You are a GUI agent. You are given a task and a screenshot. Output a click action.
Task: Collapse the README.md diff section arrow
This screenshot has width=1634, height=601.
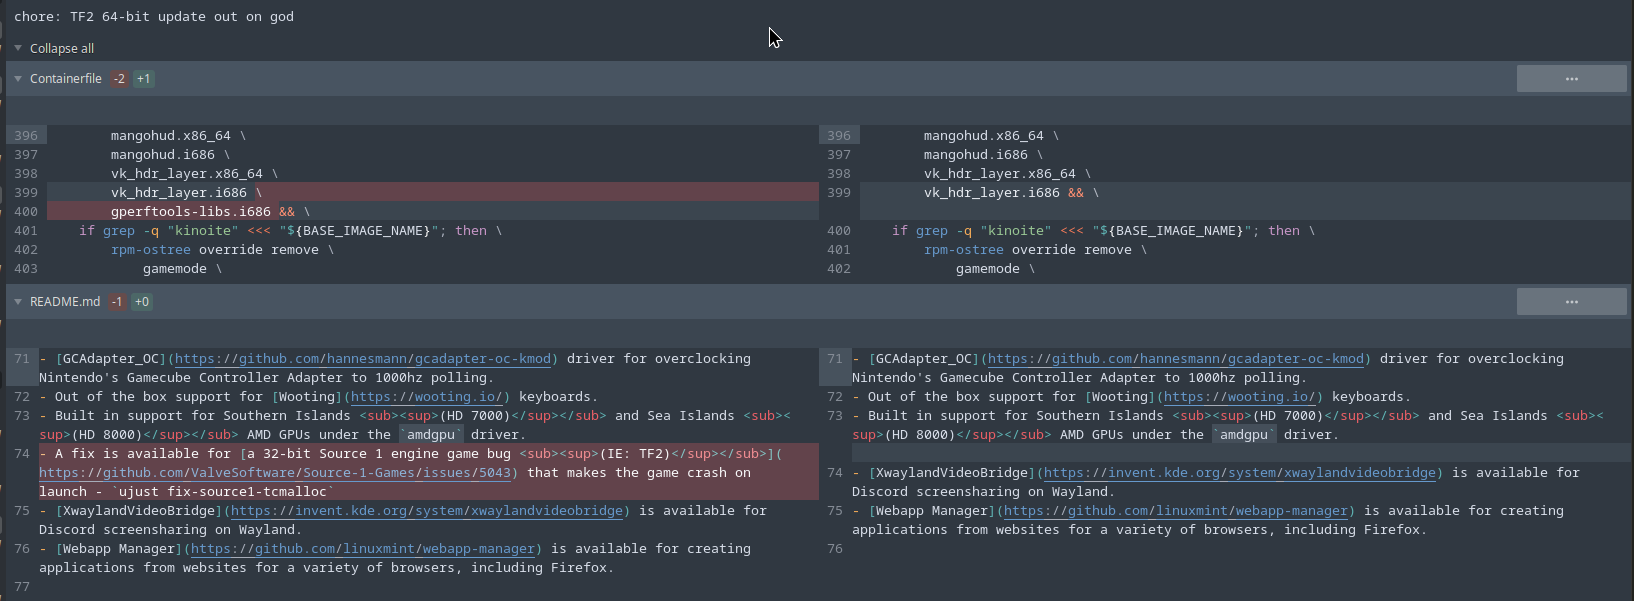click(x=18, y=302)
